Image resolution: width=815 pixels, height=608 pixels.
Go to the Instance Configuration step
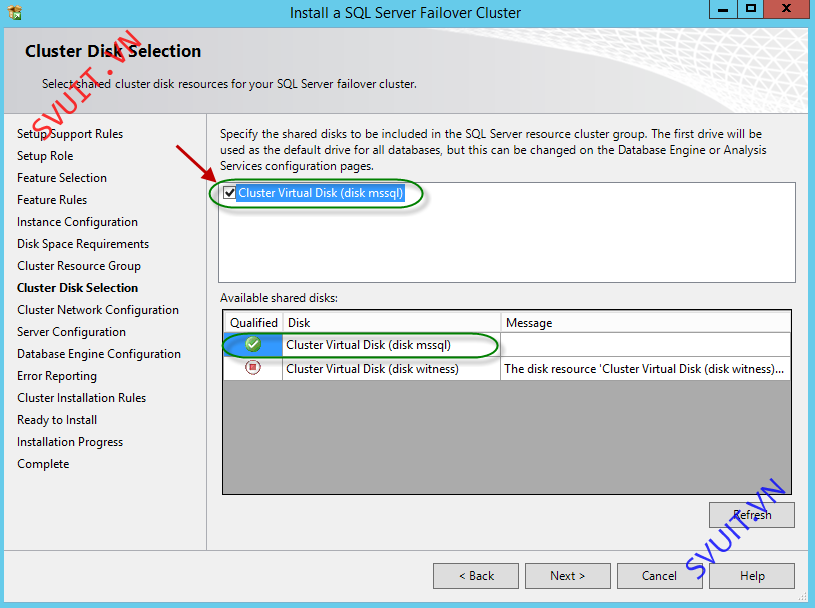(77, 222)
